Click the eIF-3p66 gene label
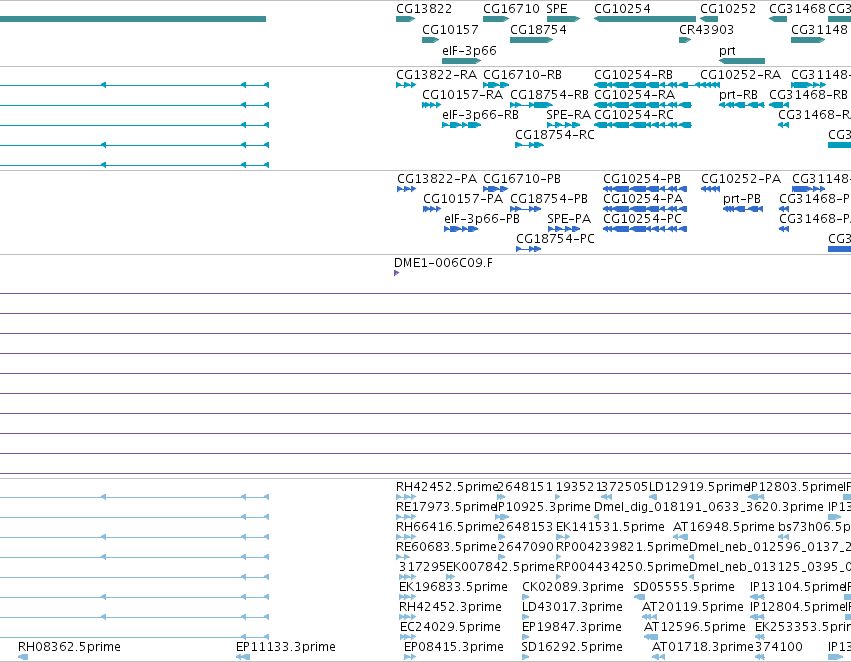Screen dimensions: 851x662 pyautogui.click(x=469, y=50)
